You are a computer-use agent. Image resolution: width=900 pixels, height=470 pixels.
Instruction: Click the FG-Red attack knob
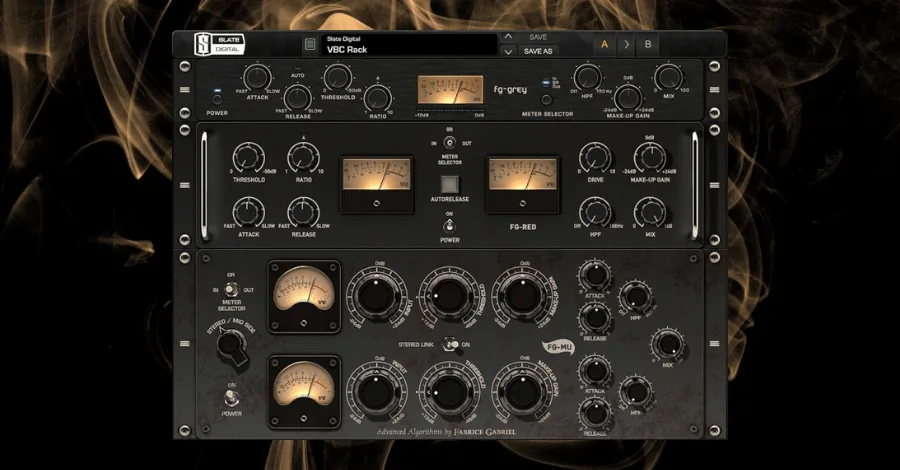click(x=249, y=212)
